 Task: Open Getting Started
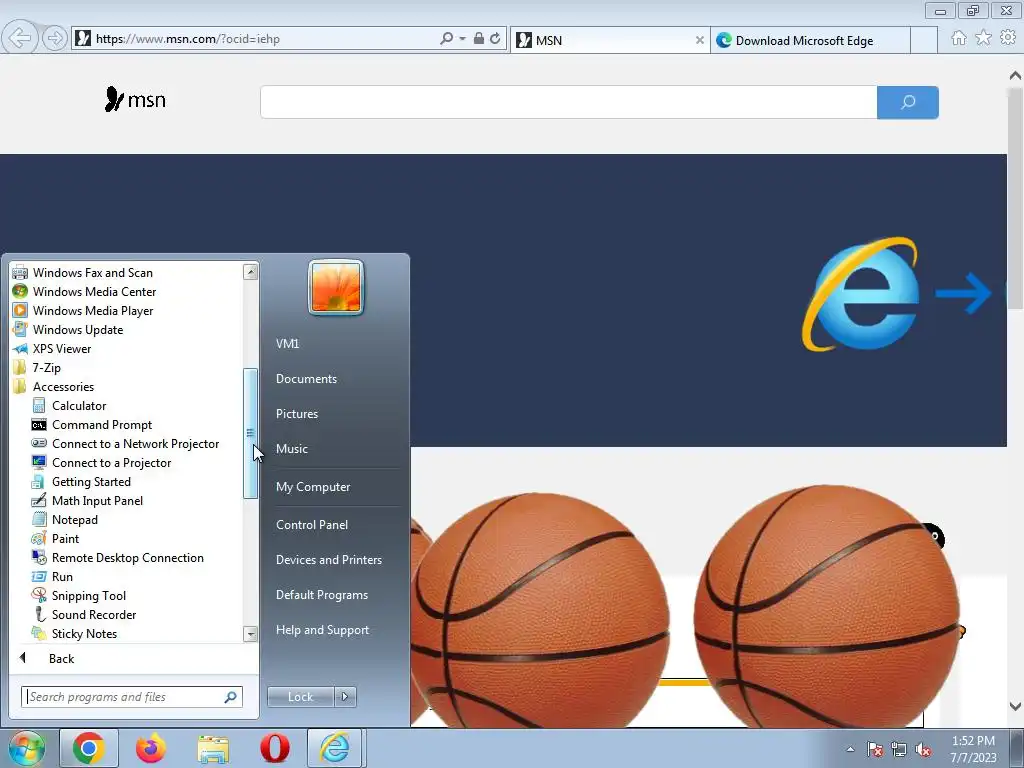click(91, 481)
